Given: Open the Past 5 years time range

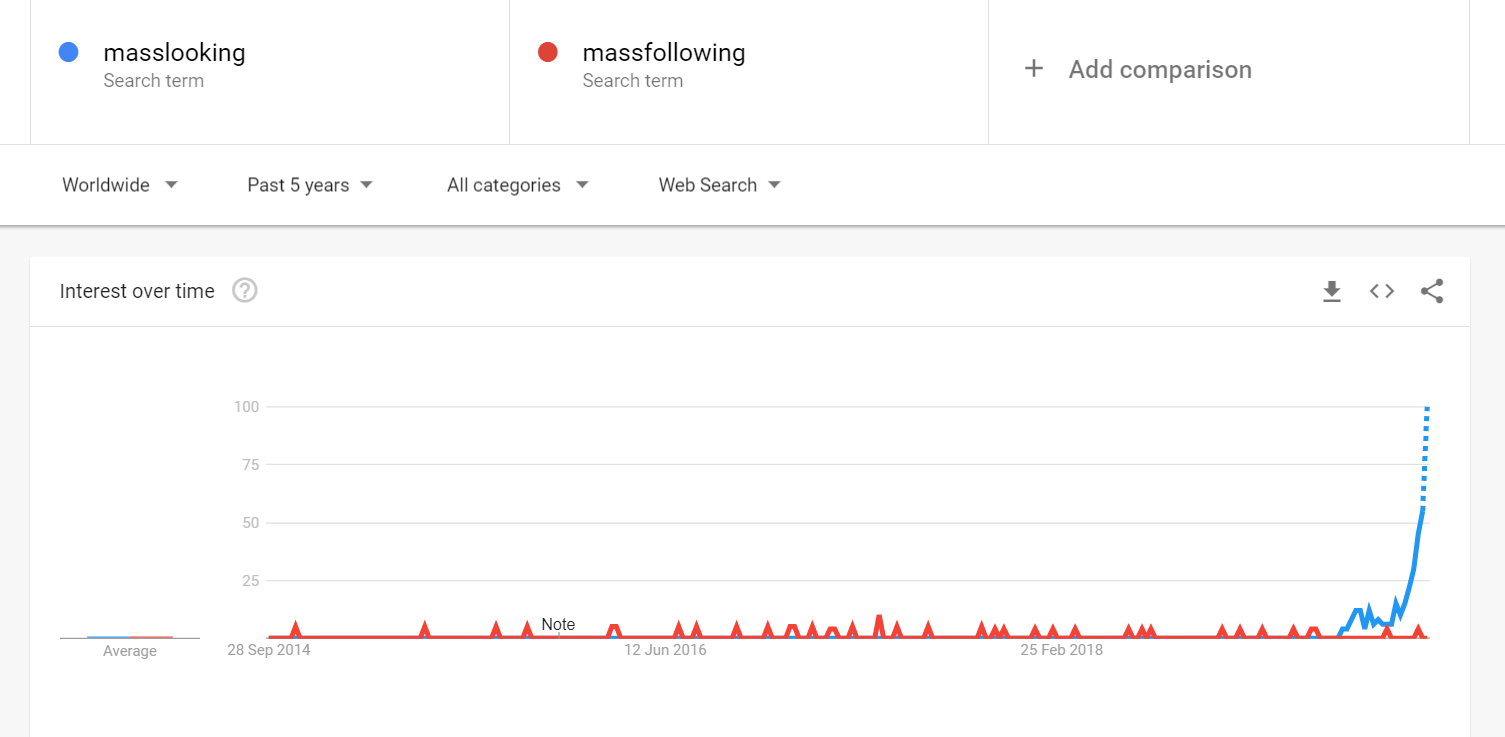Looking at the screenshot, I should tap(310, 185).
